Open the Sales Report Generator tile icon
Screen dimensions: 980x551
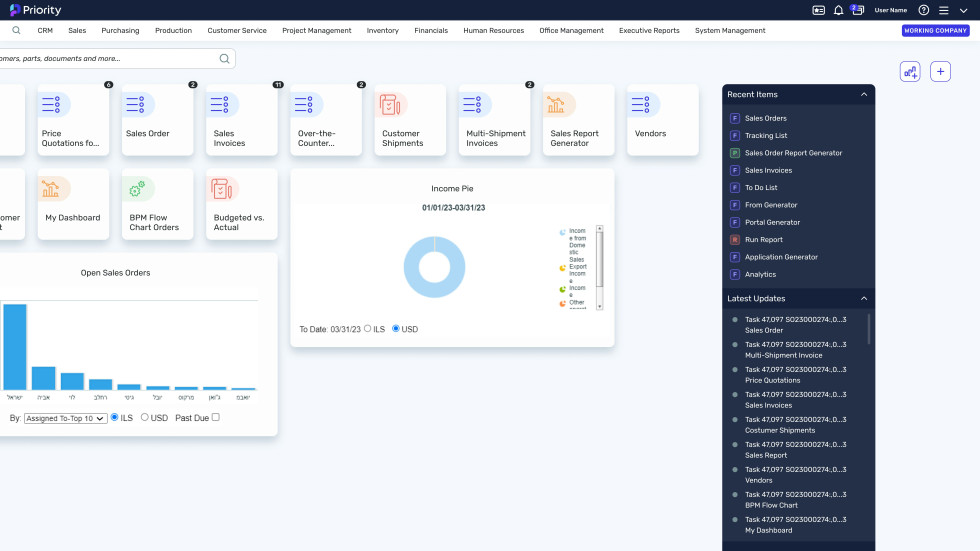(559, 105)
